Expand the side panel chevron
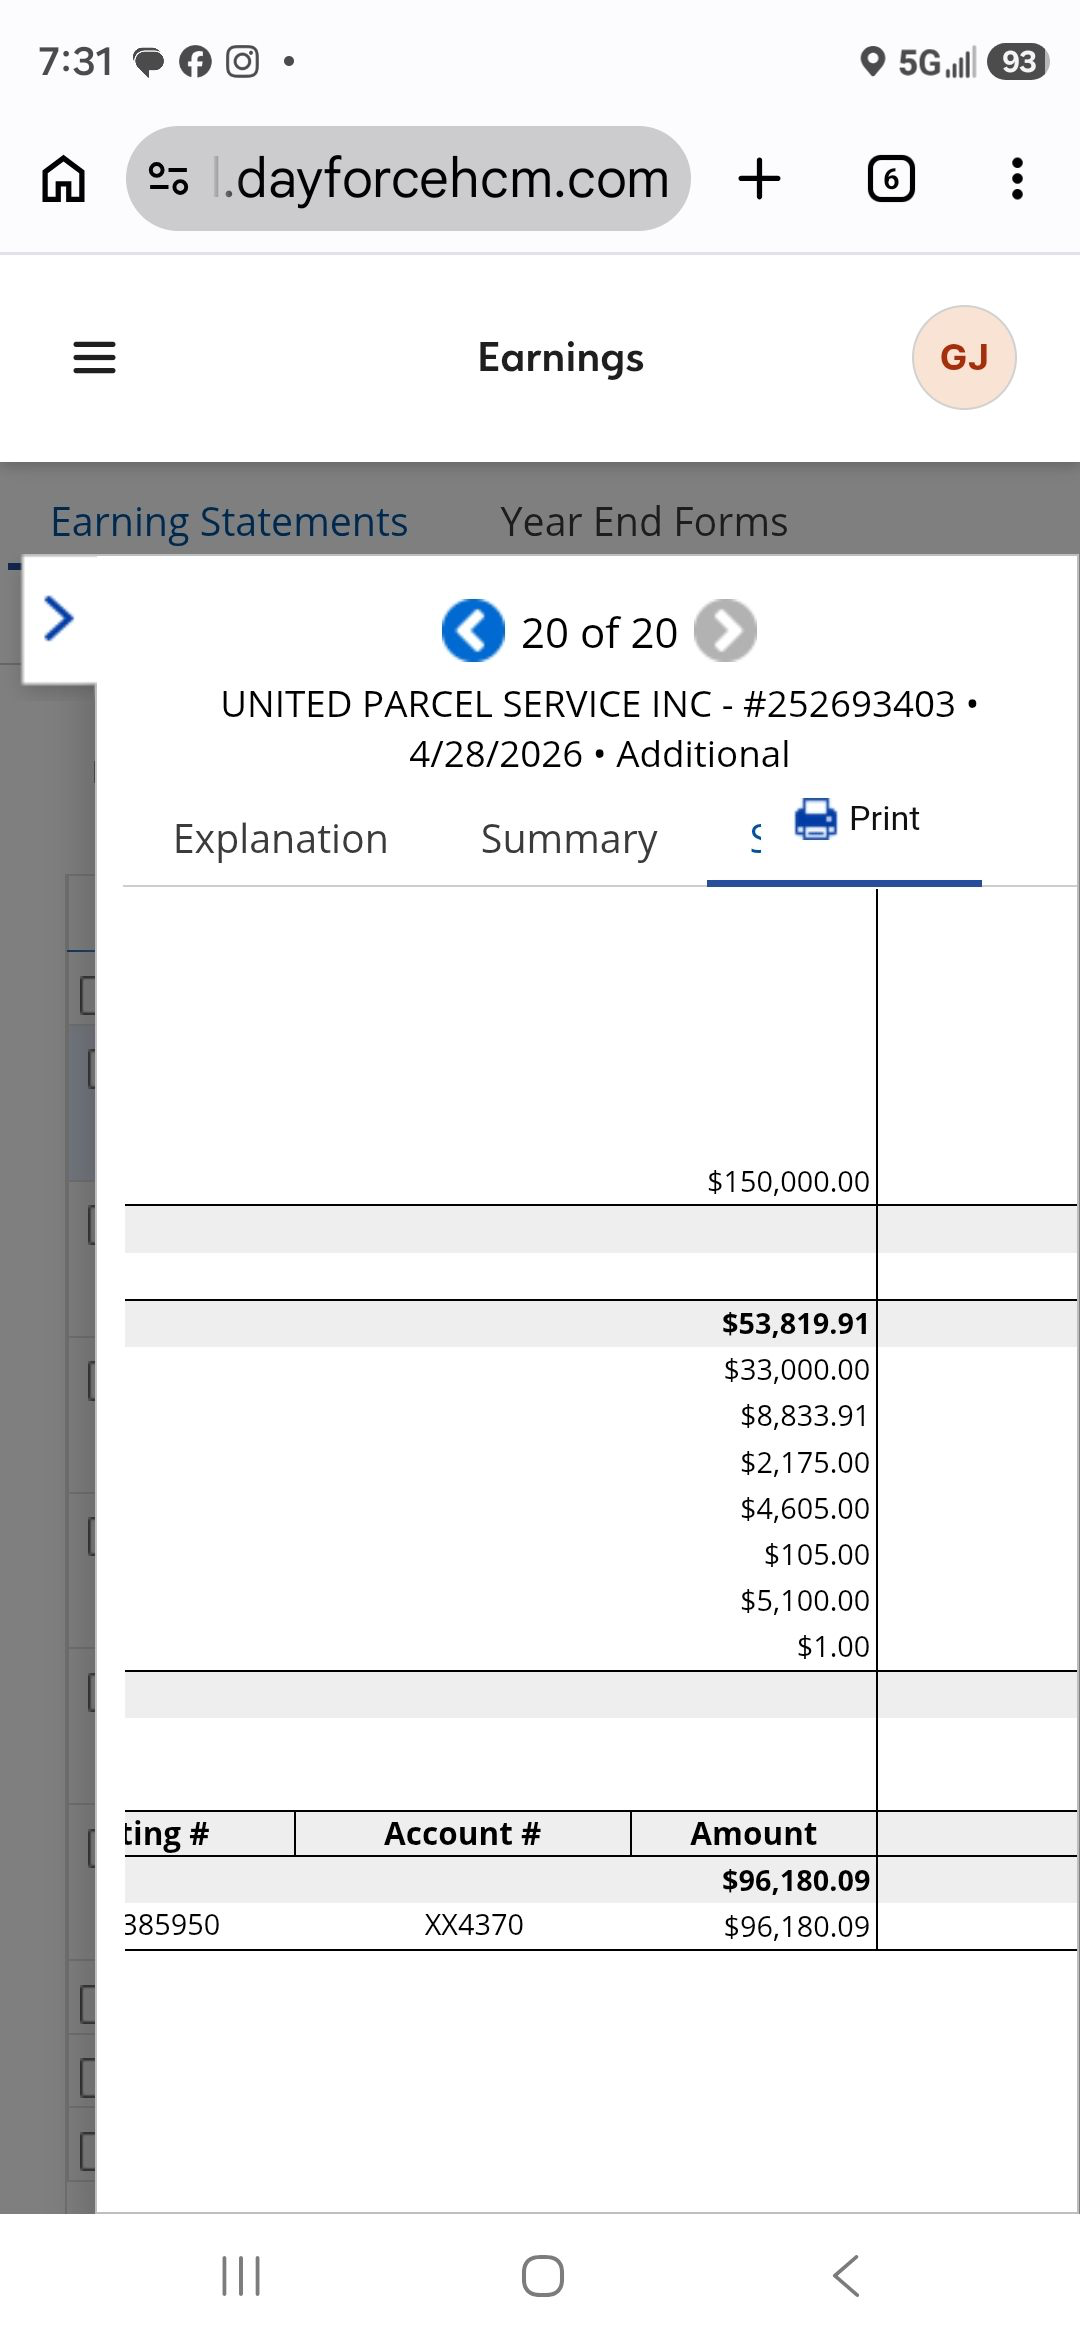 (x=59, y=618)
